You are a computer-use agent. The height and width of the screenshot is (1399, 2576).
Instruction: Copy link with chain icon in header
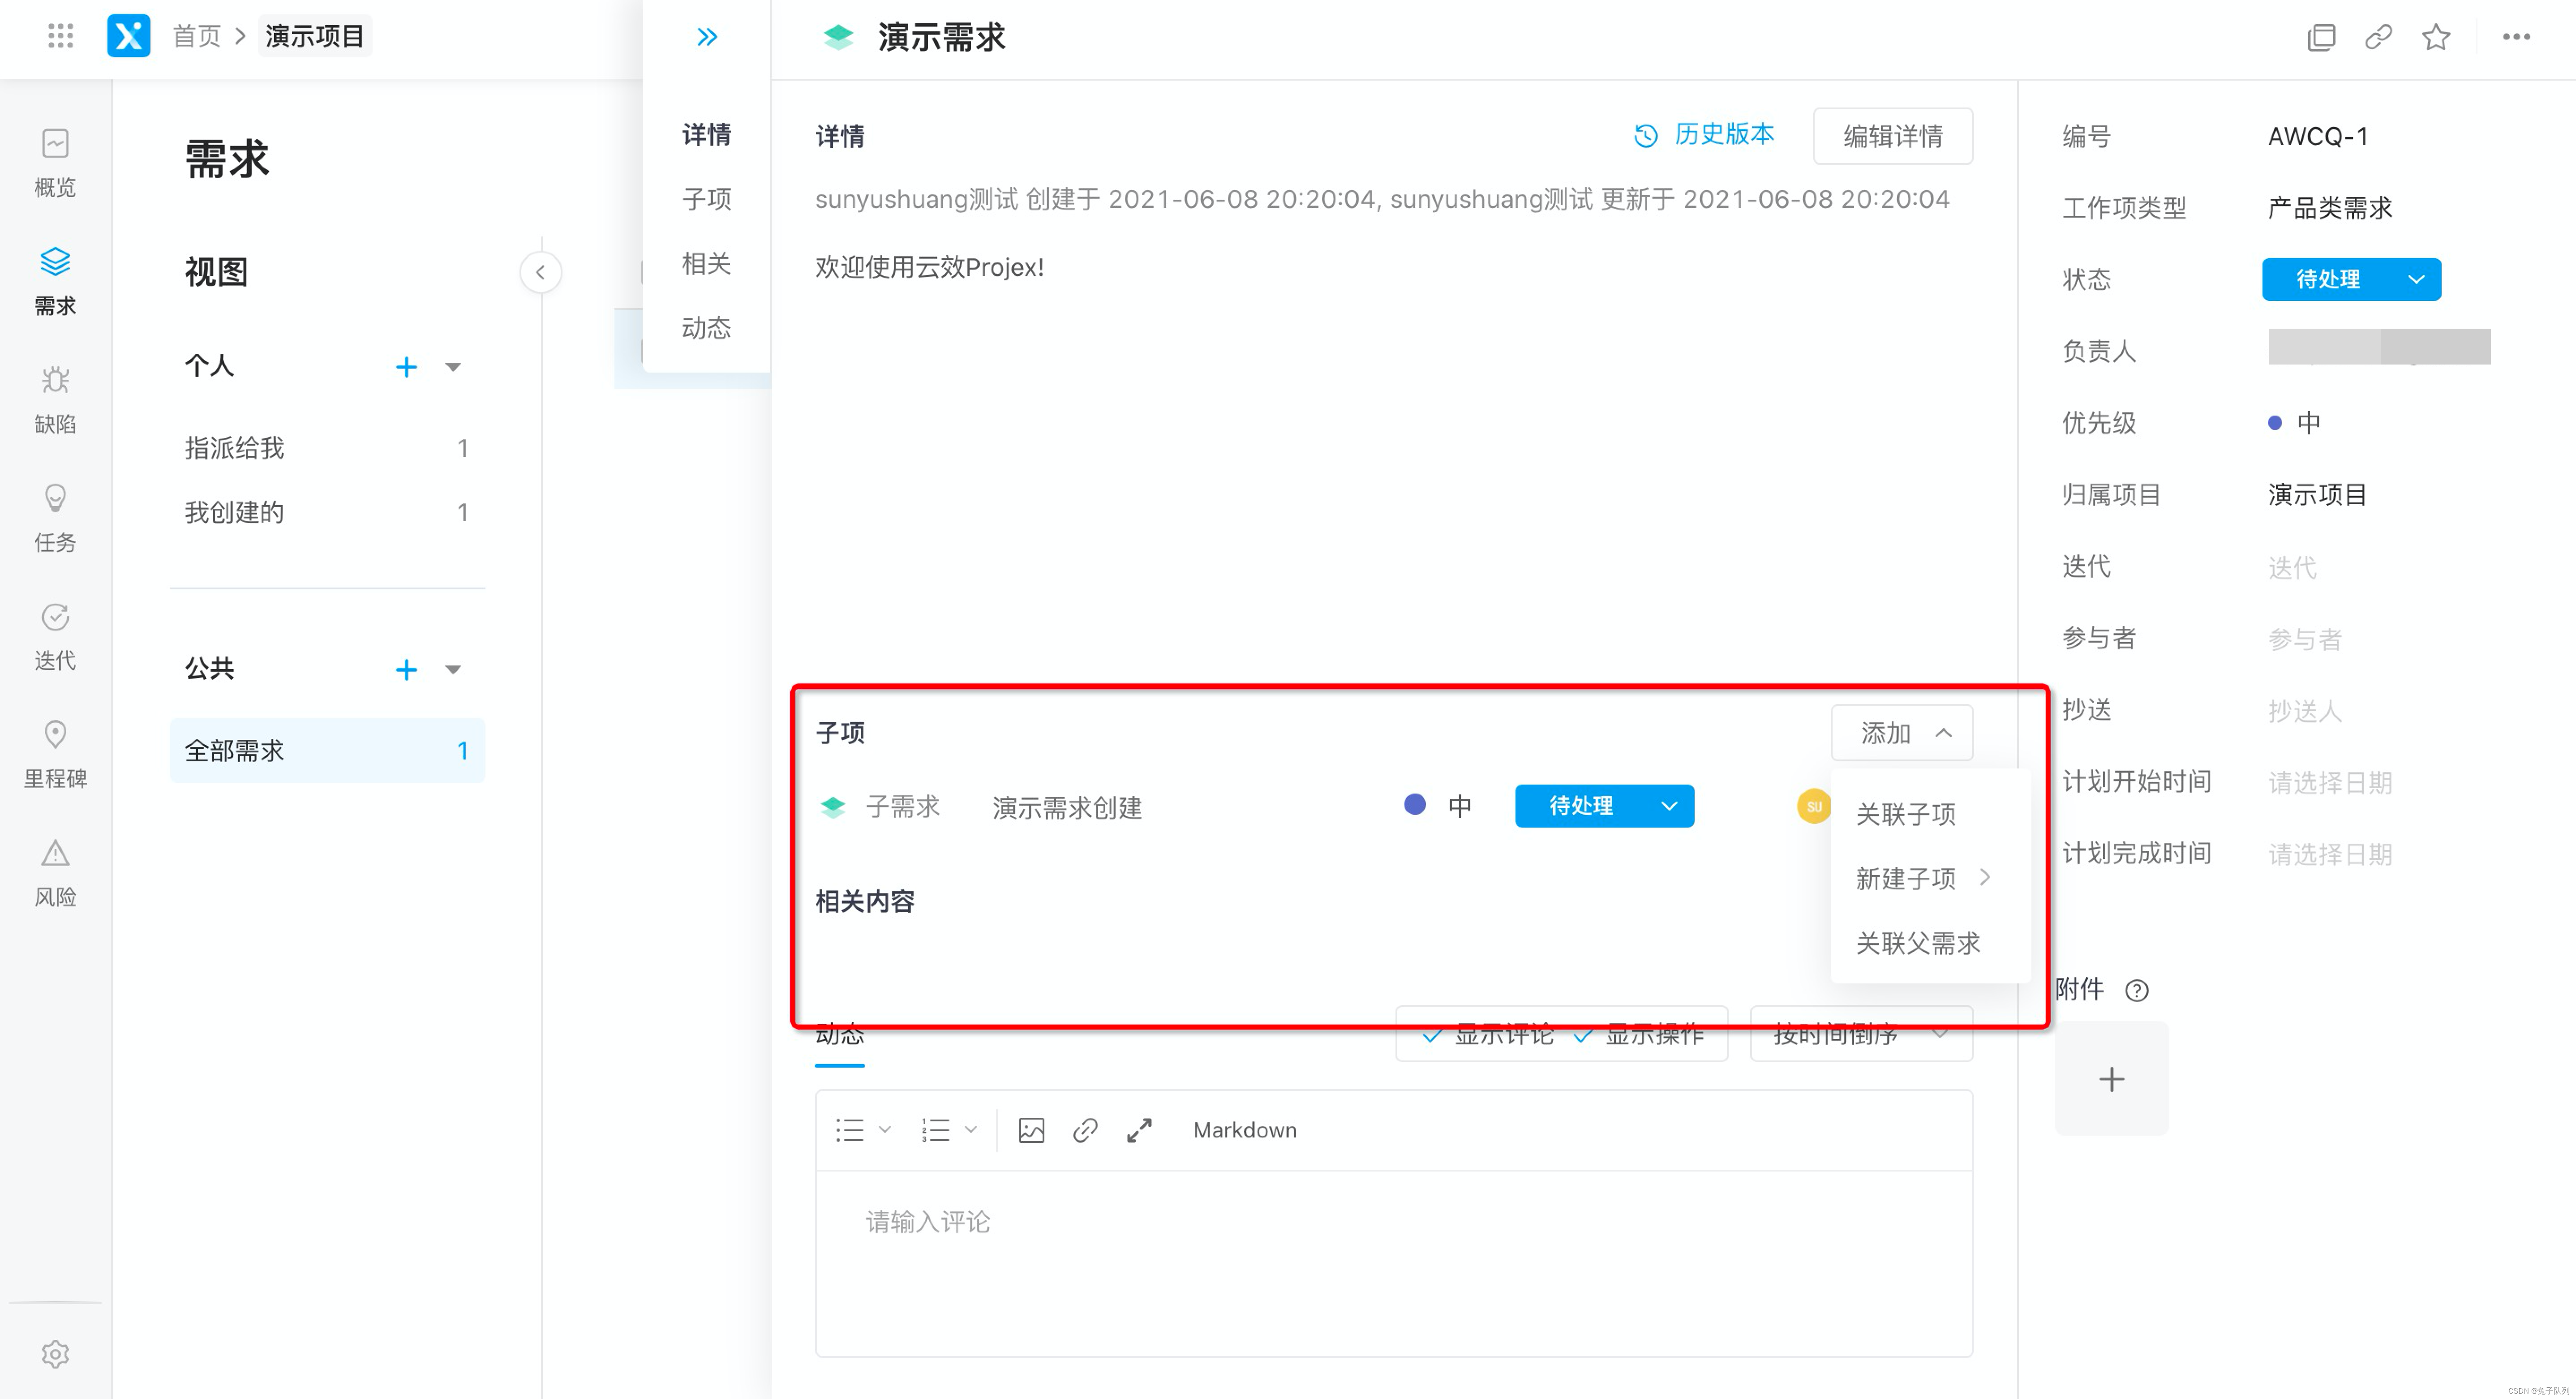click(2378, 37)
